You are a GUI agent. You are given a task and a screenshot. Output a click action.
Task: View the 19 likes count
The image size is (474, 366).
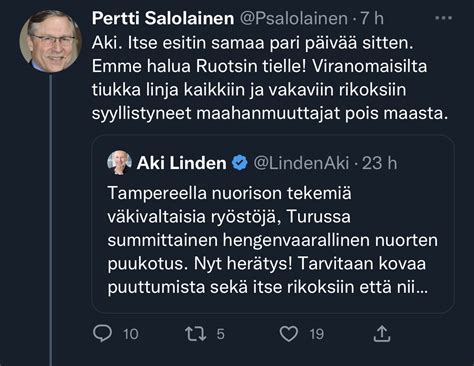tap(317, 334)
